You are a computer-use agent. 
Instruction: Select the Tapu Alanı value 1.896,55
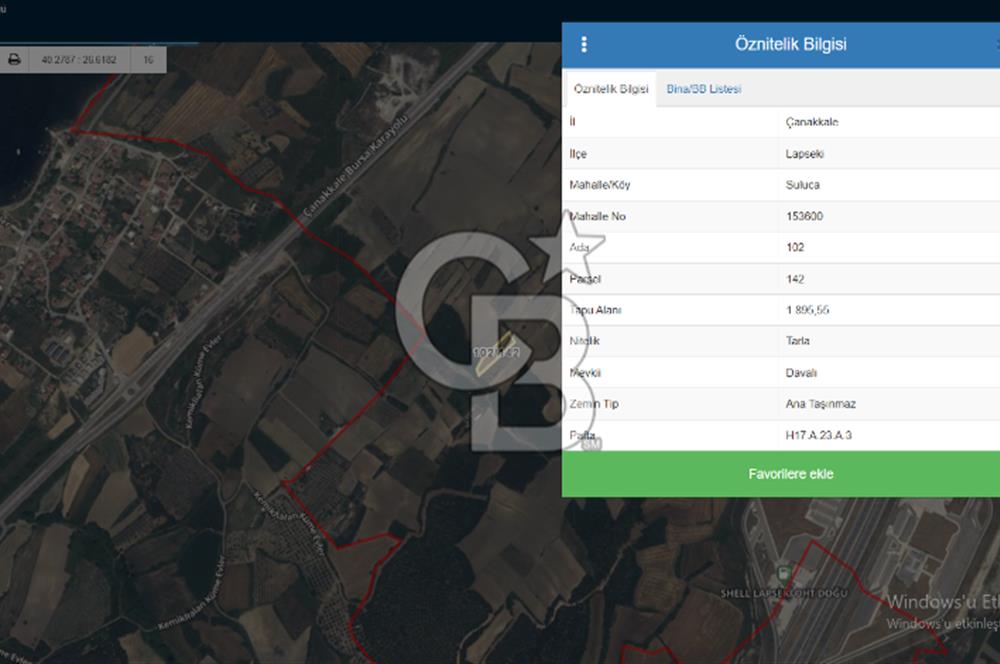807,310
